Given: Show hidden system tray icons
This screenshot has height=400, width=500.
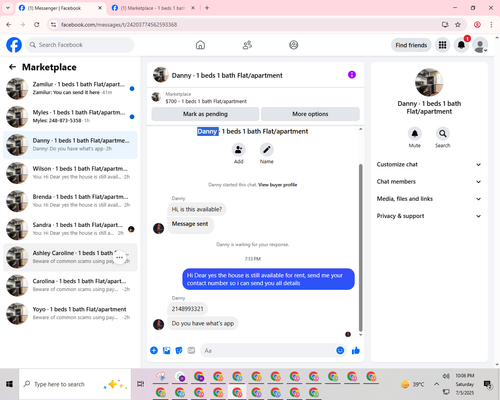Looking at the screenshot, I should [x=436, y=384].
